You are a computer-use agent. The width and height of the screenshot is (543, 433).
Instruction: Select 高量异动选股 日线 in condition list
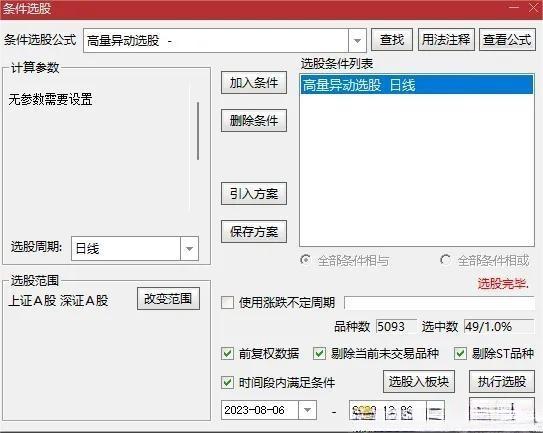[417, 85]
